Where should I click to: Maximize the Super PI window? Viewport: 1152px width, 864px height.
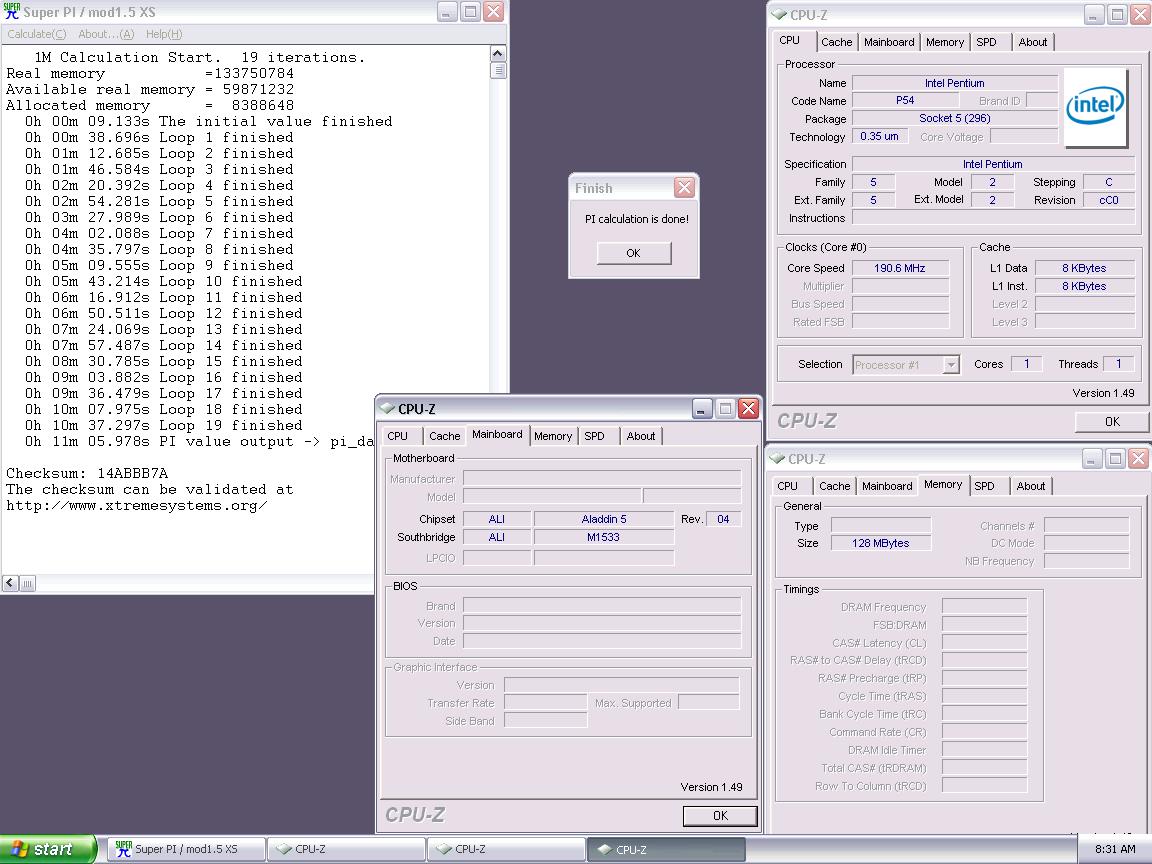[x=471, y=11]
